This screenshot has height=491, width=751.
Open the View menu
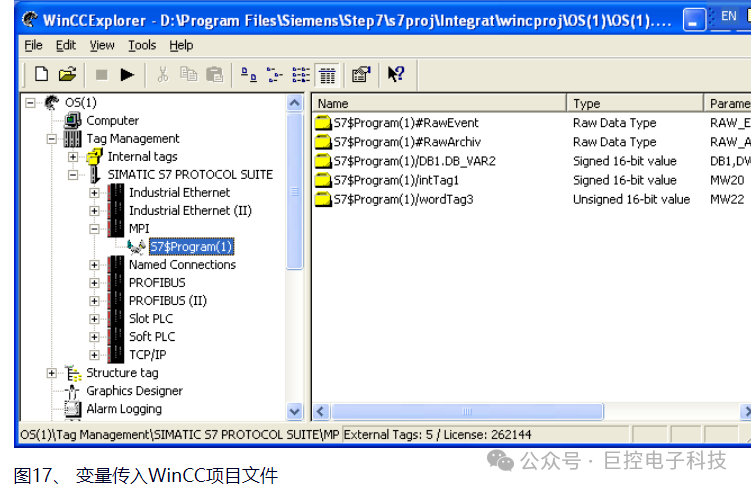[x=102, y=45]
